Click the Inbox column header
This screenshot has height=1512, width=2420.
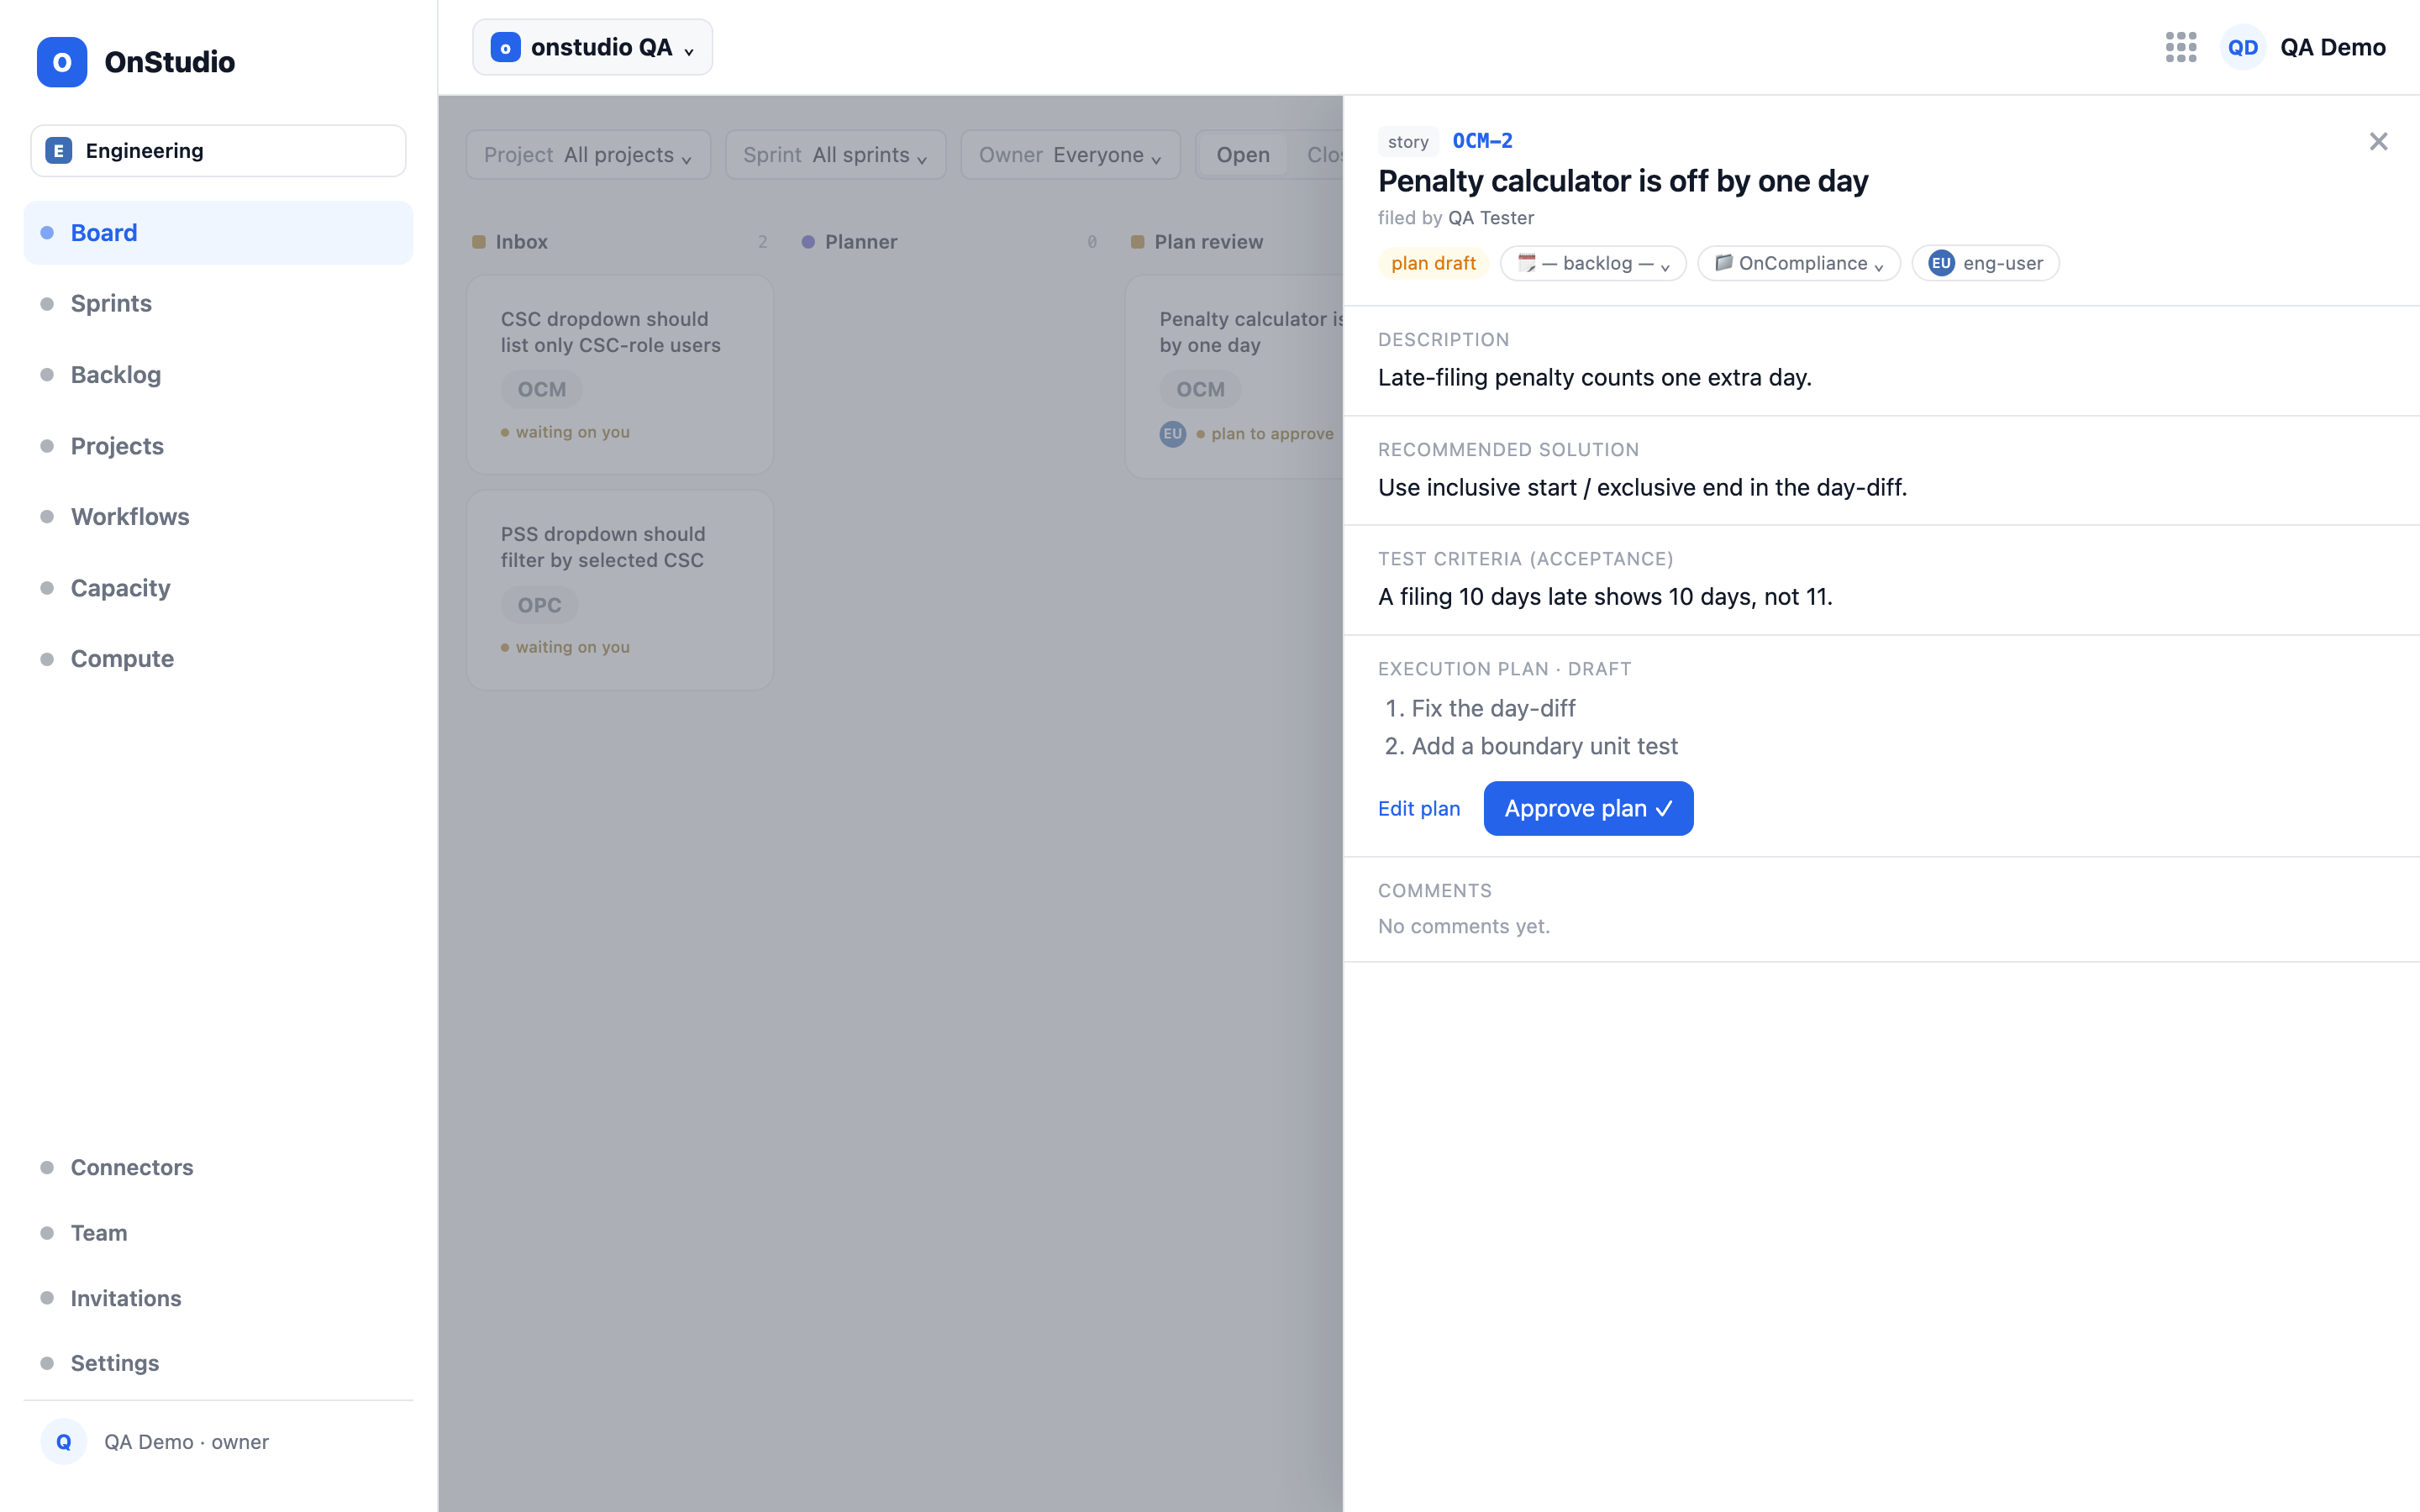click(x=620, y=242)
